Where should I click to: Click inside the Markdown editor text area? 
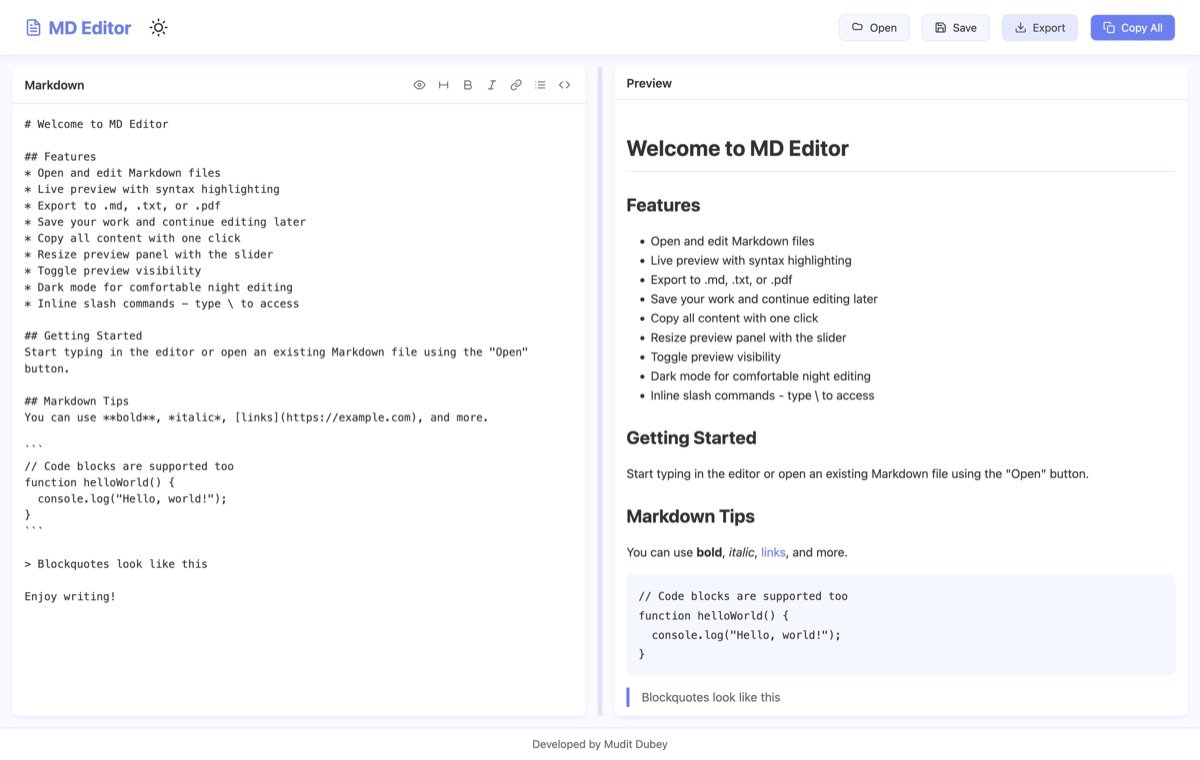click(299, 409)
